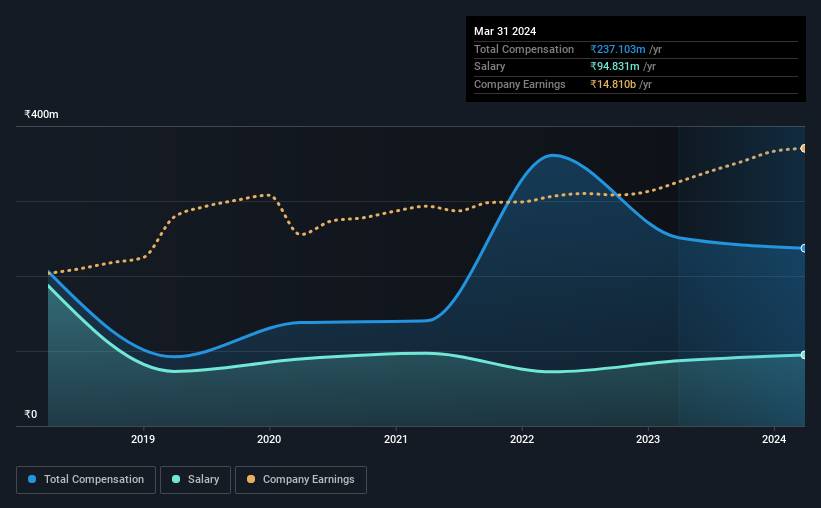The height and width of the screenshot is (508, 821).
Task: Click the tooltip Salary row label
Action: tap(490, 67)
